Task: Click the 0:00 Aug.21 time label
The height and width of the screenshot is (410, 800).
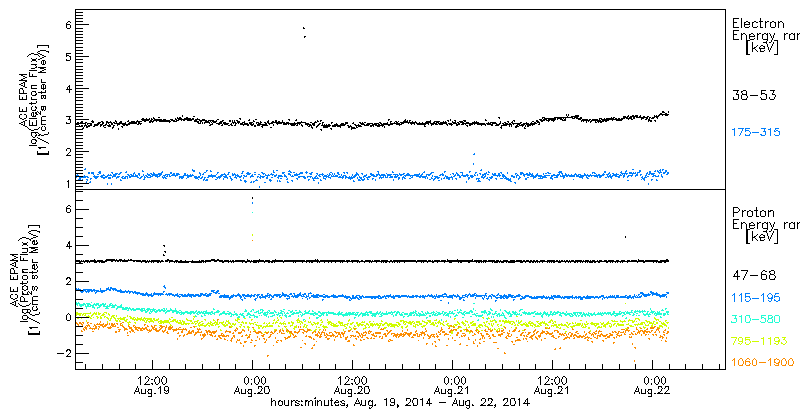Action: [453, 386]
